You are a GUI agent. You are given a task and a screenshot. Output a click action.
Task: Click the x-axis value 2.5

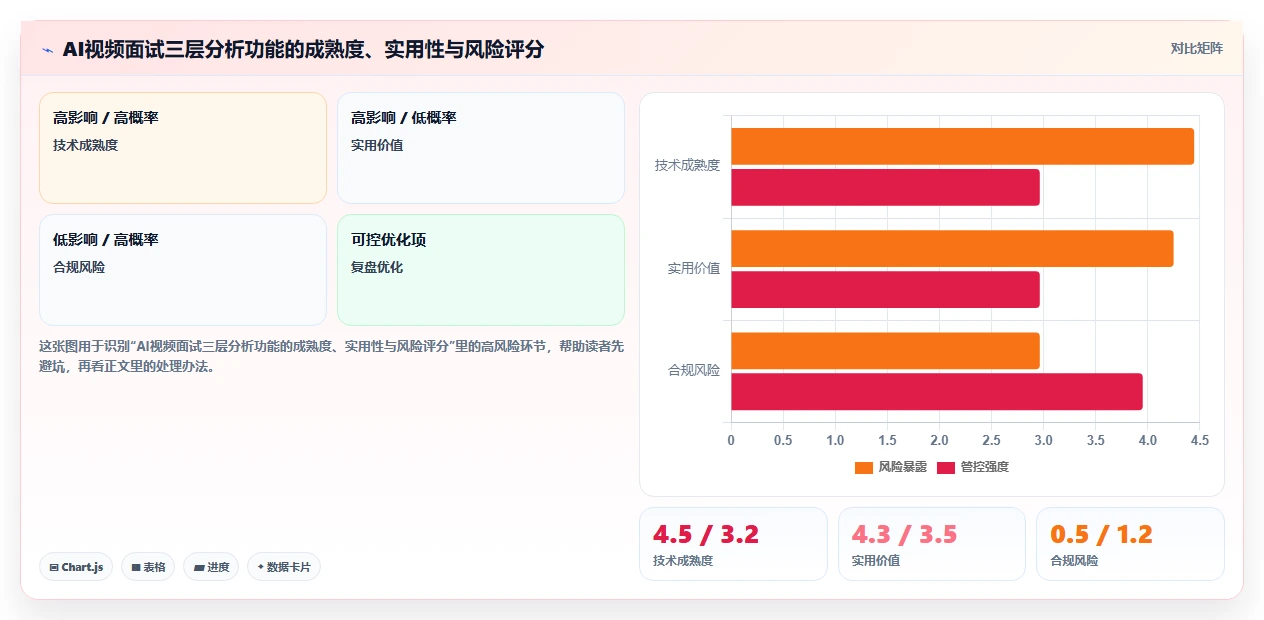click(x=991, y=440)
